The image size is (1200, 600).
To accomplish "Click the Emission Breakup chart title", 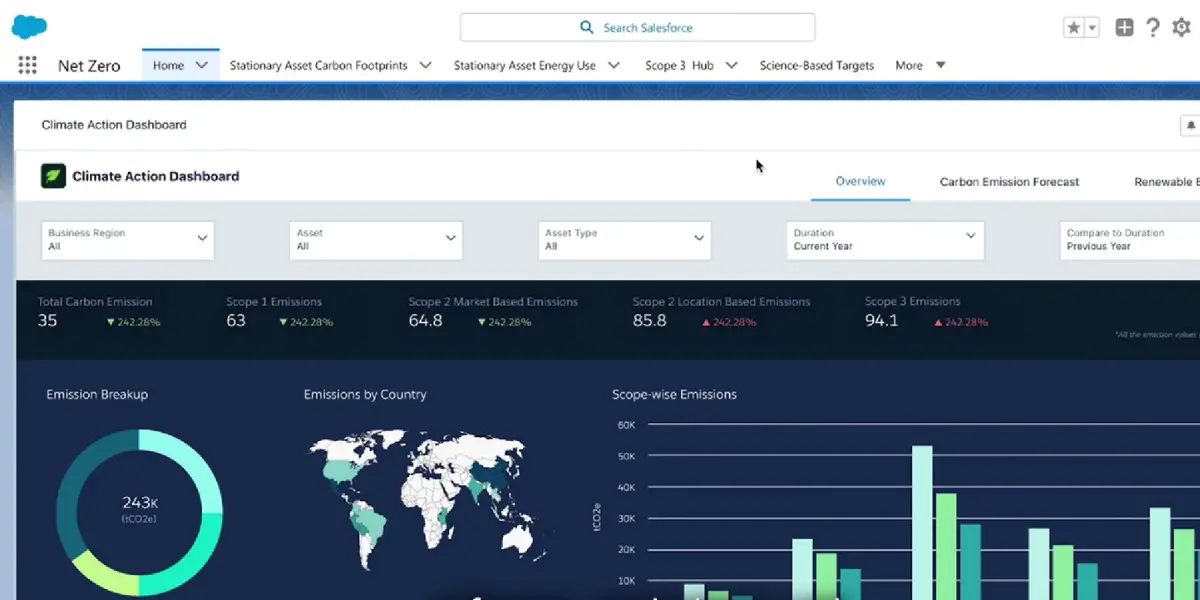I will click(97, 394).
